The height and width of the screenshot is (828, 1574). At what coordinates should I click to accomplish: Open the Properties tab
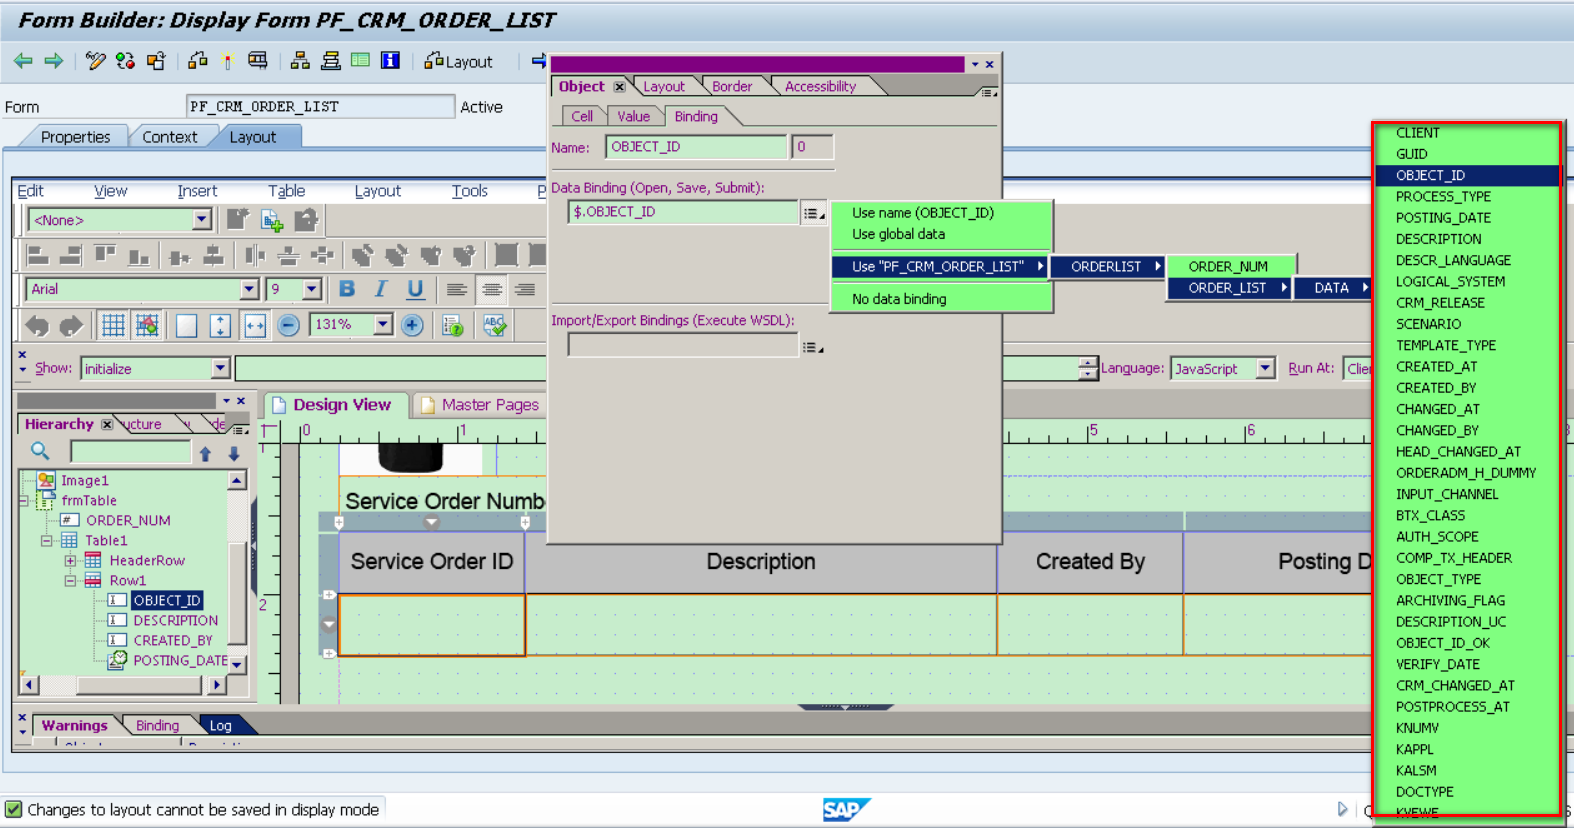click(75, 137)
